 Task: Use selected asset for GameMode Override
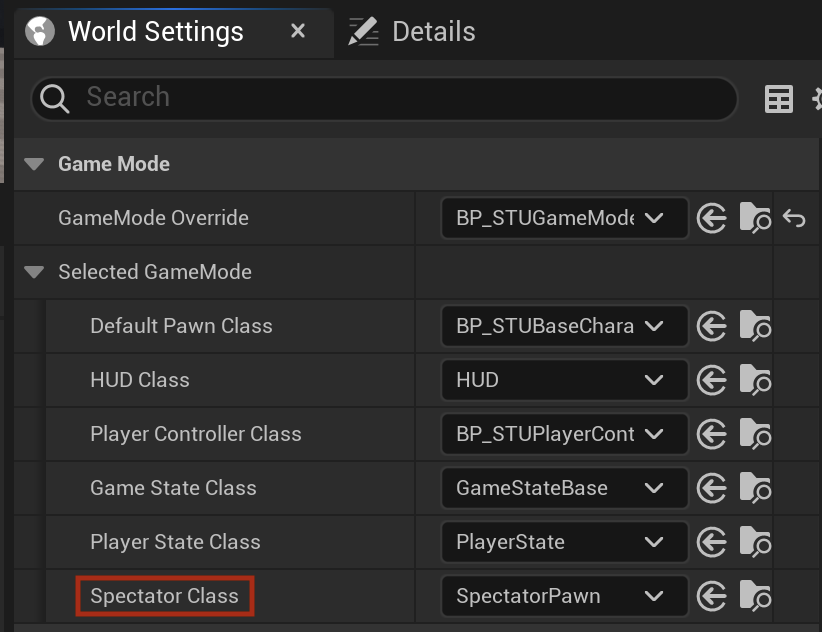pyautogui.click(x=711, y=218)
